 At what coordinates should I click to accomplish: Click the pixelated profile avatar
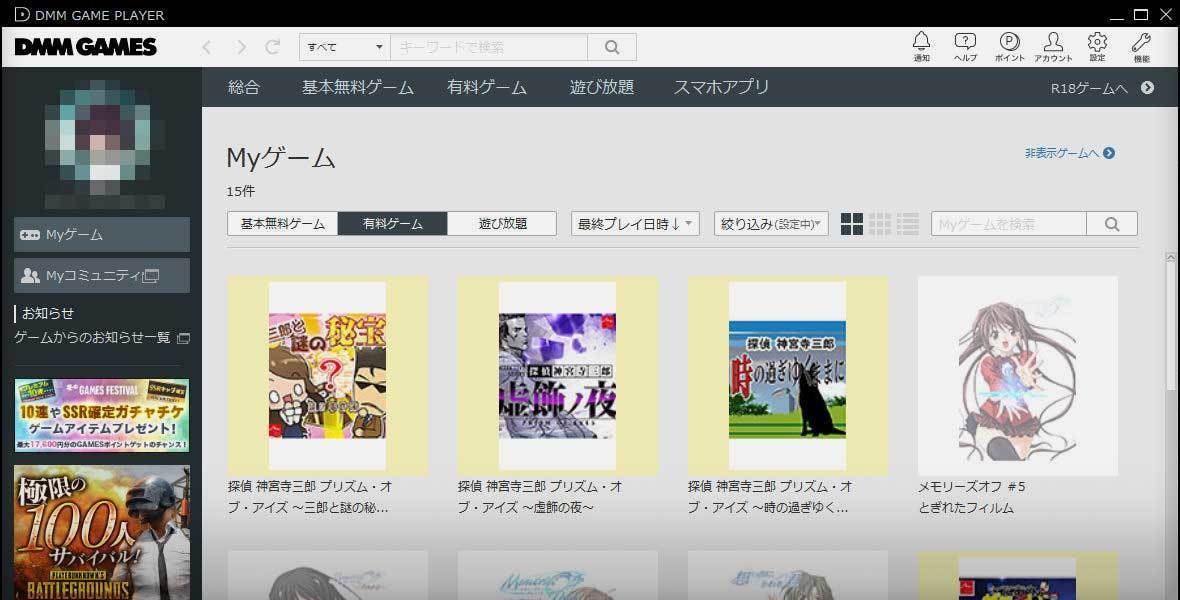104,142
